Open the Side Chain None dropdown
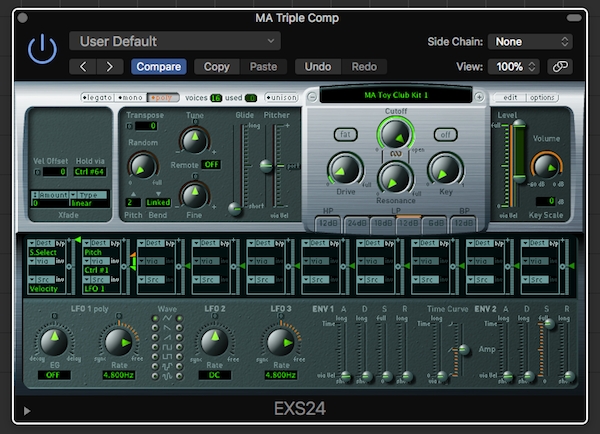Image resolution: width=600 pixels, height=434 pixels. 530,41
